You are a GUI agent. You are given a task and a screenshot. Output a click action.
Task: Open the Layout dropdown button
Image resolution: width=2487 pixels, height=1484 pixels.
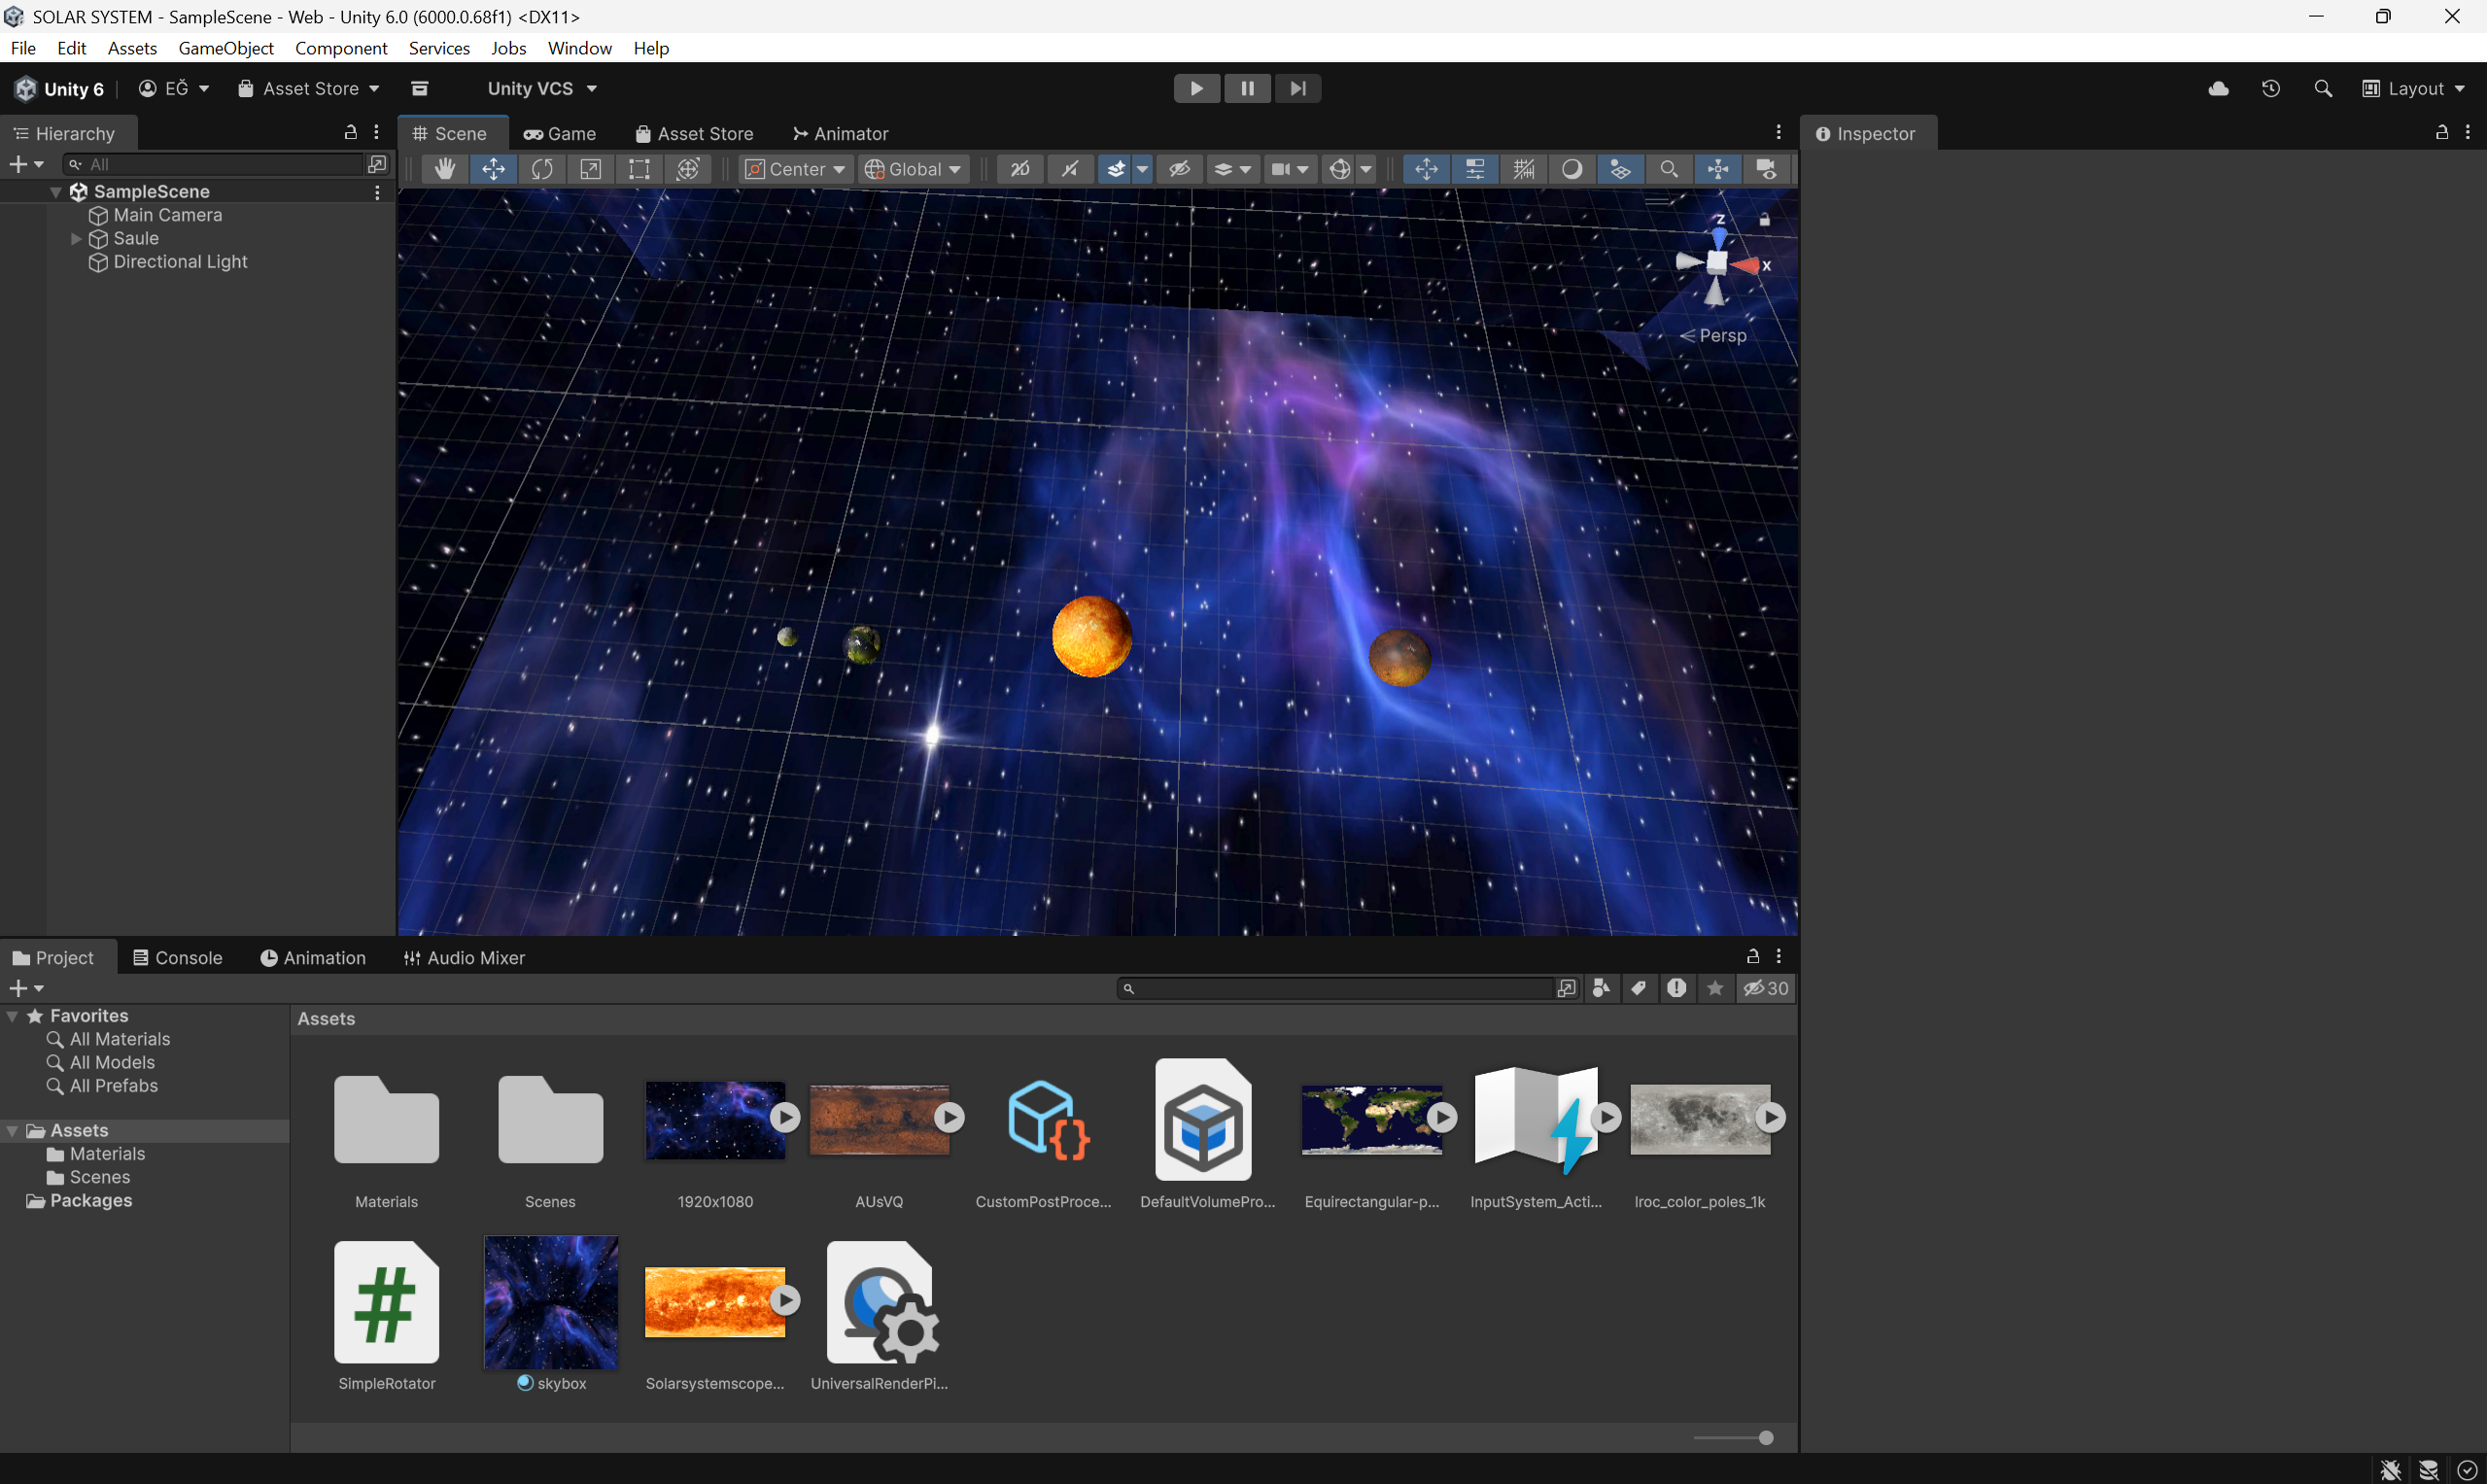pos(2414,88)
